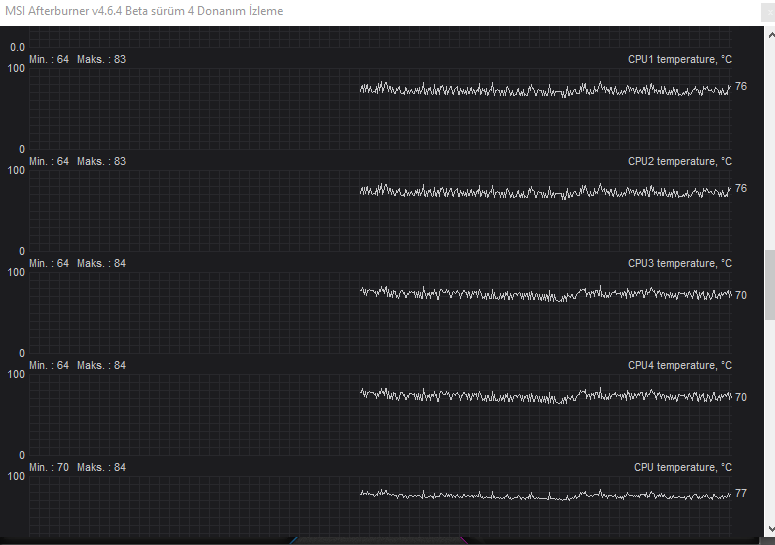Click the CPU1 Min. : 64 reading
Viewport: 775px width, 545px height.
[x=49, y=59]
